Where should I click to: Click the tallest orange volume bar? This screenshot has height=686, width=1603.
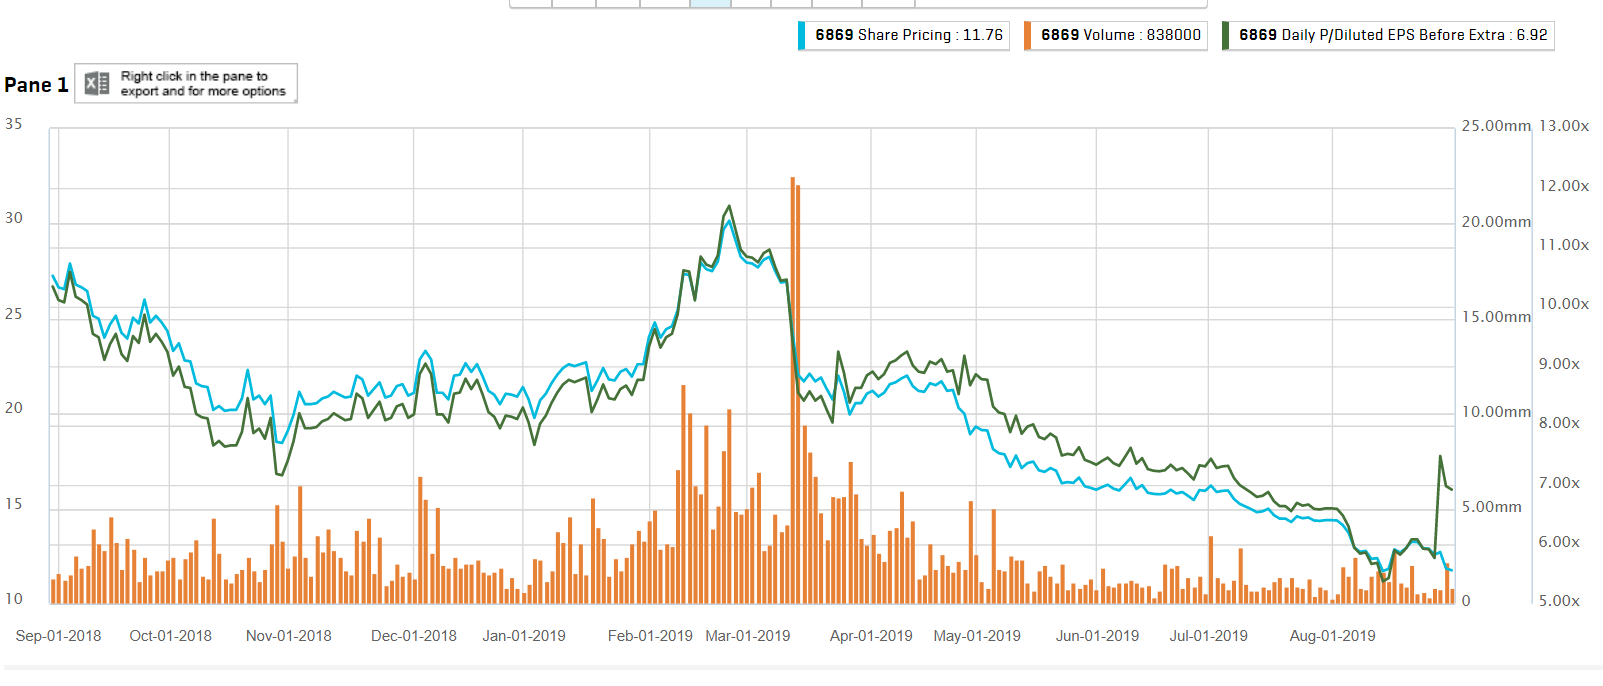pos(794,390)
